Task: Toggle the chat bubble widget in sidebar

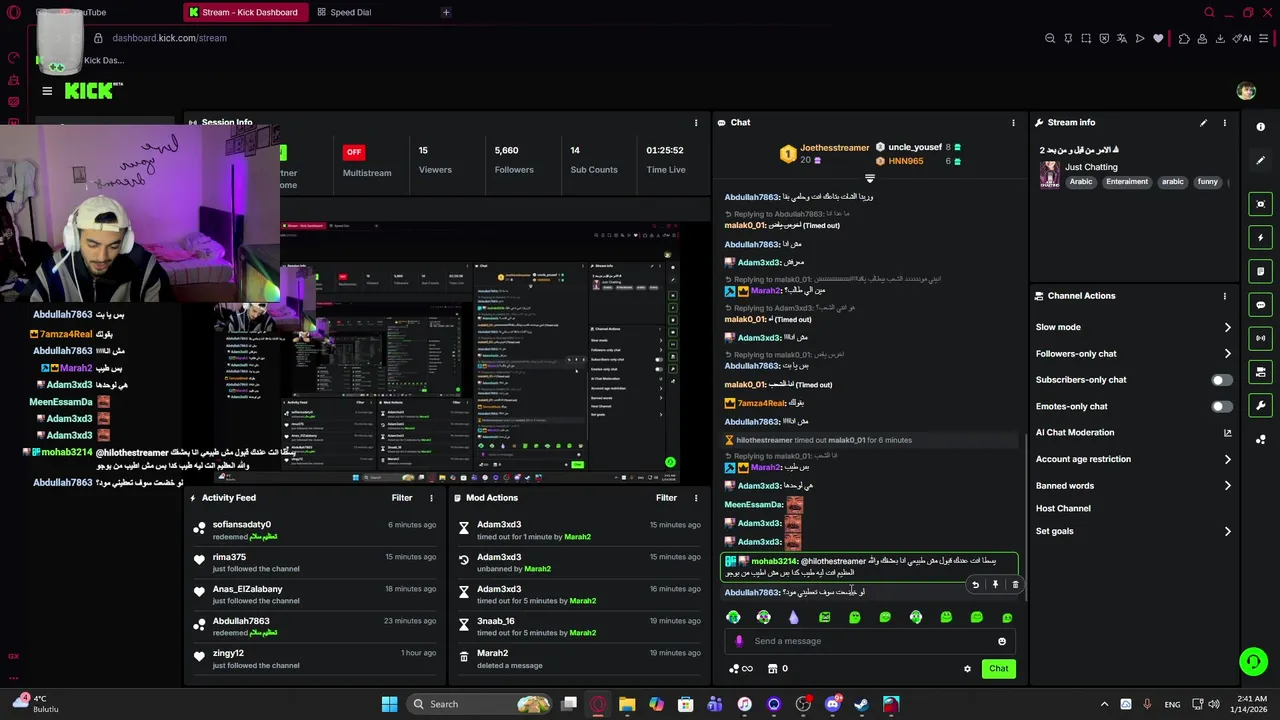Action: pos(1260,305)
